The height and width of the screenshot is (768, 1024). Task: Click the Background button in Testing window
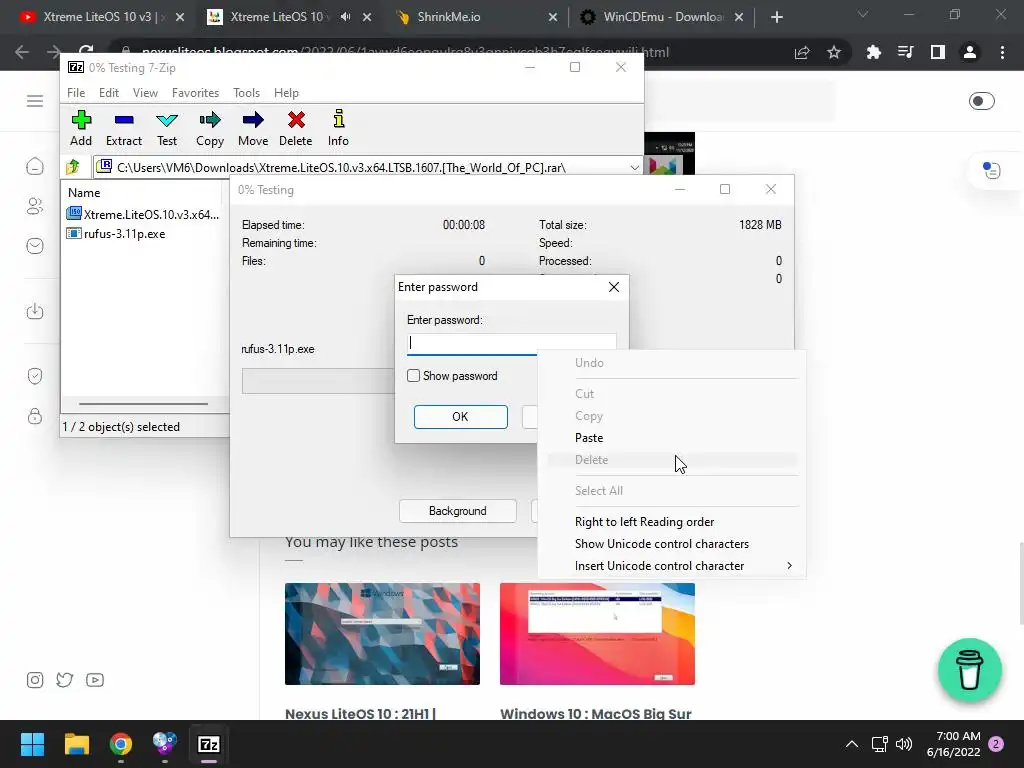(457, 511)
